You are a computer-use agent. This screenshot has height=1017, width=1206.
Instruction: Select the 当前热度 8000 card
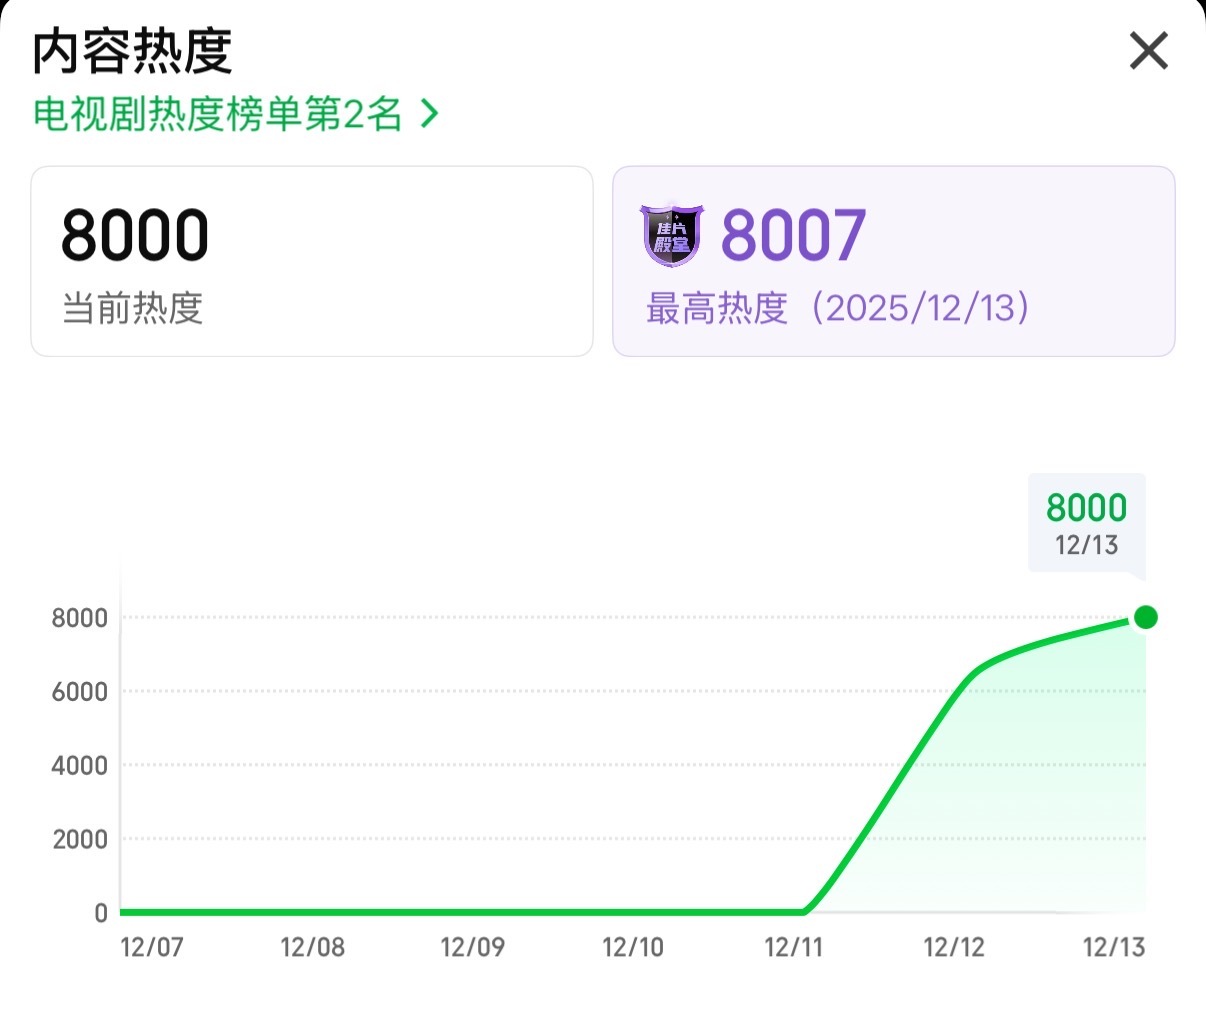[312, 261]
